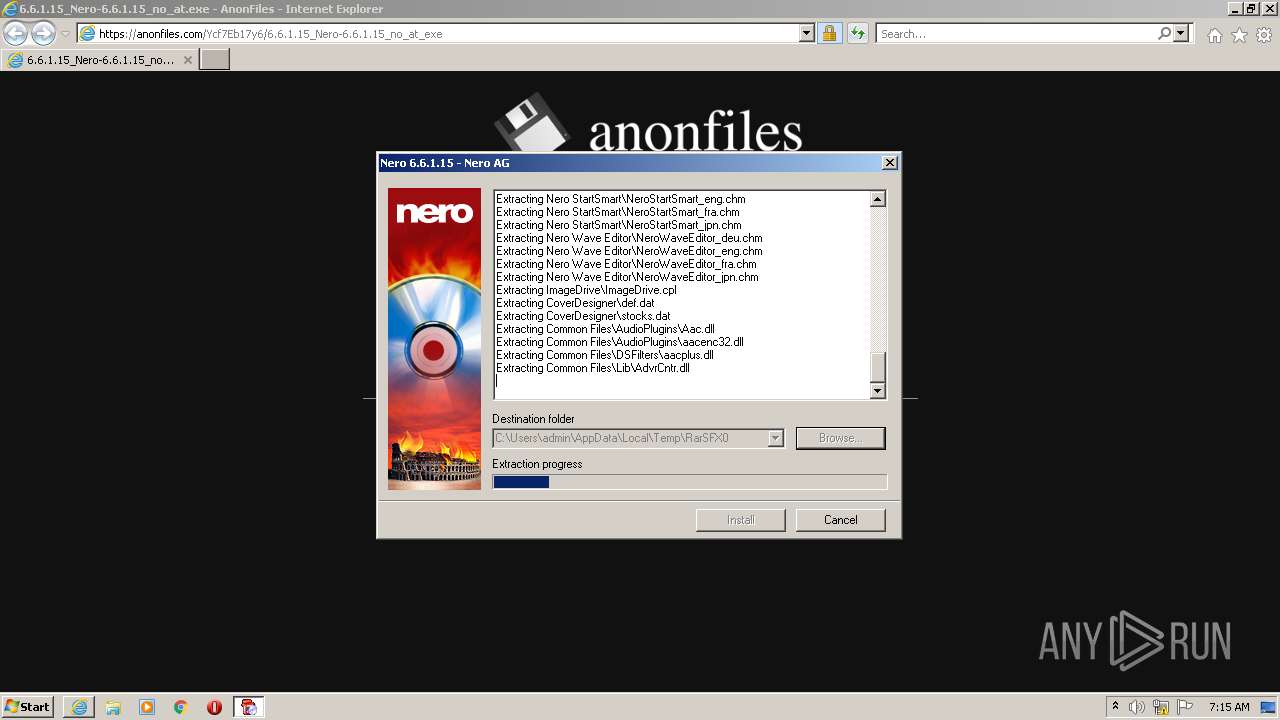Switch to the Nero installer taskbar icon
Image resolution: width=1280 pixels, height=720 pixels.
249,707
